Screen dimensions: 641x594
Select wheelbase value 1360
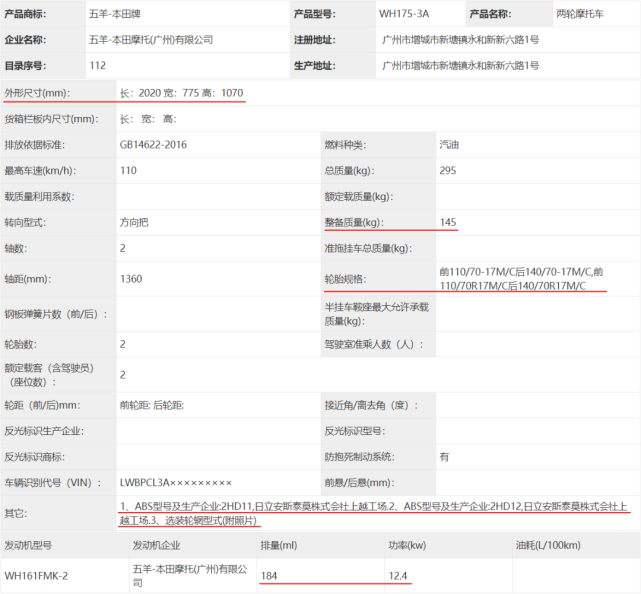[x=131, y=279]
